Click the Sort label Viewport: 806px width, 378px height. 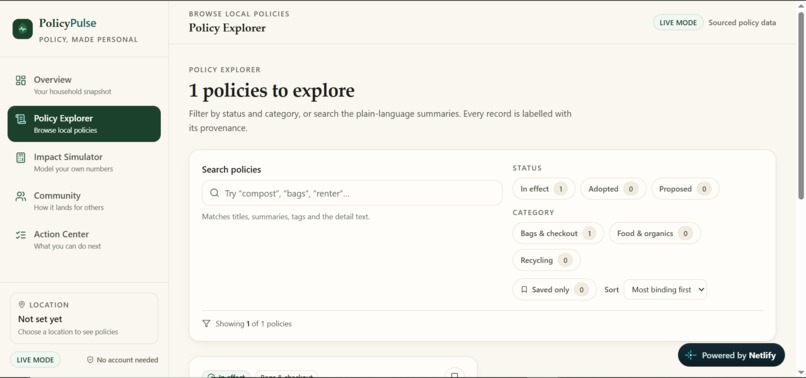[612, 290]
